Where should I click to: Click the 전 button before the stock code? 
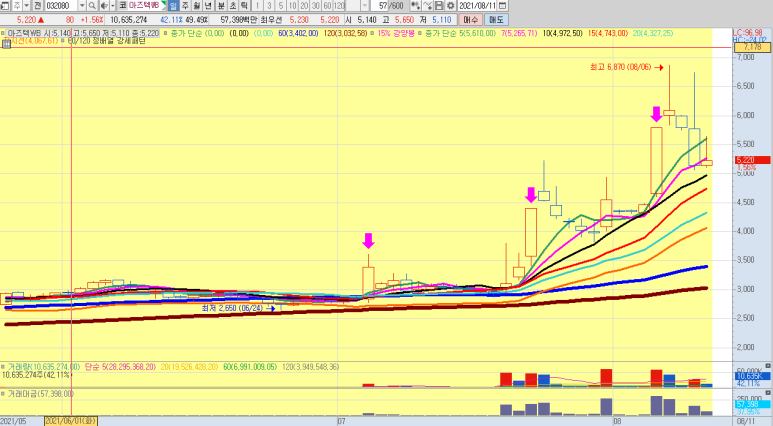click(x=37, y=6)
